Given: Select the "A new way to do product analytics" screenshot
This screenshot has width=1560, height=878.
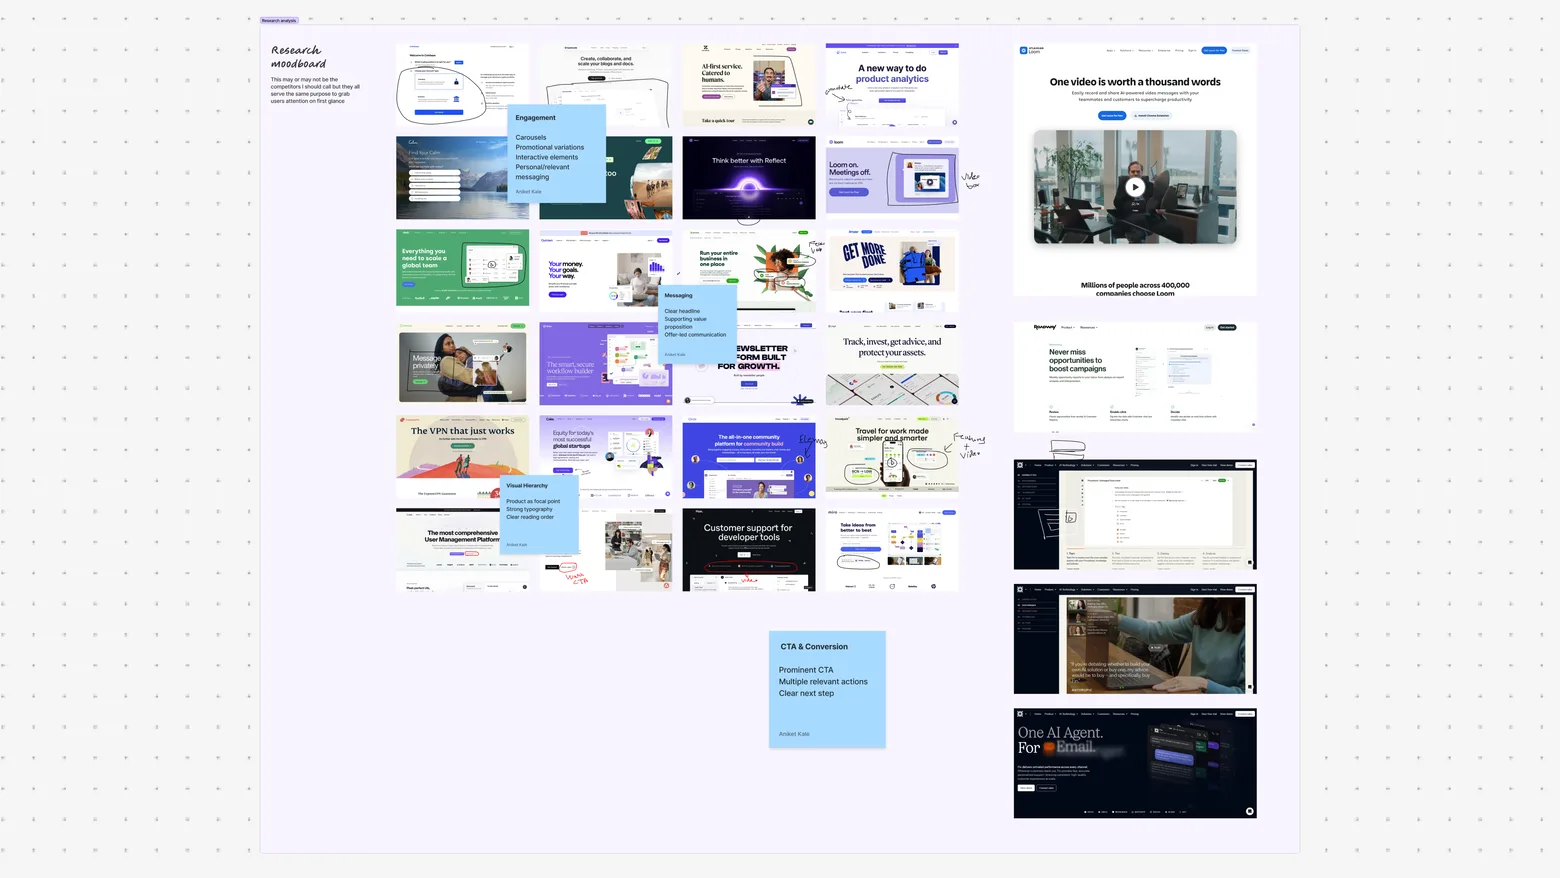Looking at the screenshot, I should [x=892, y=84].
